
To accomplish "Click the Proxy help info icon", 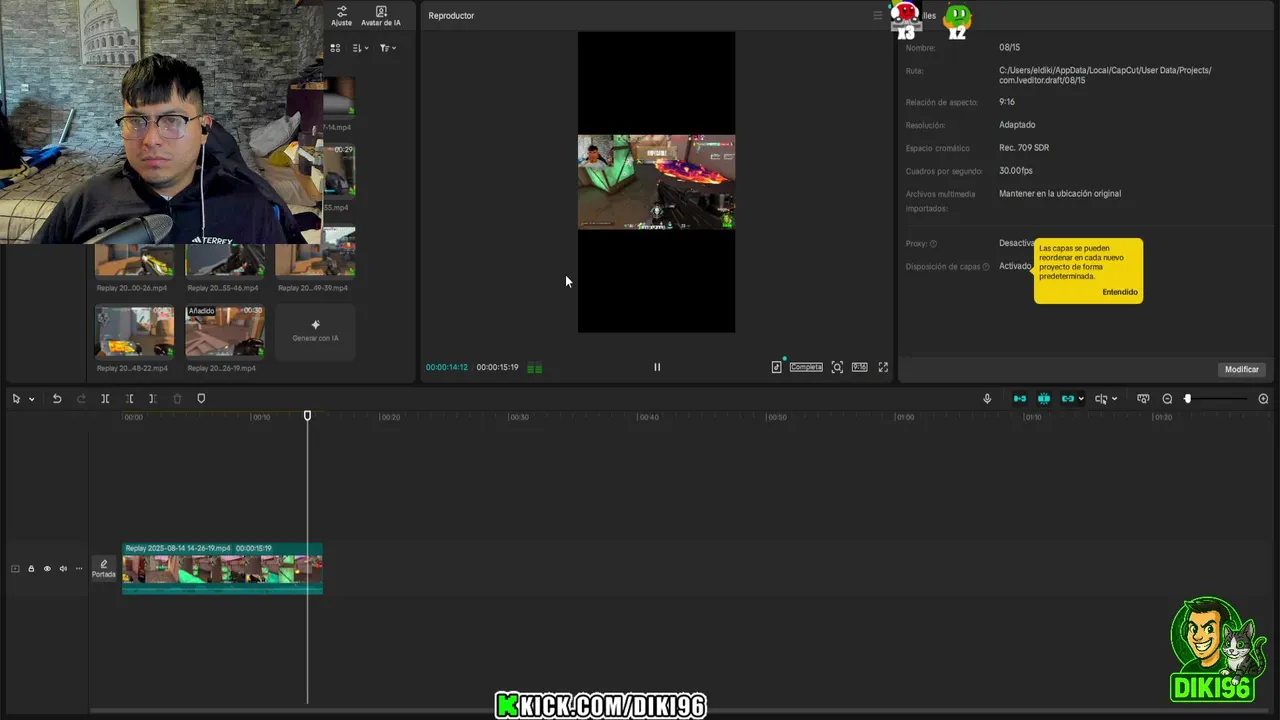I will [x=933, y=244].
